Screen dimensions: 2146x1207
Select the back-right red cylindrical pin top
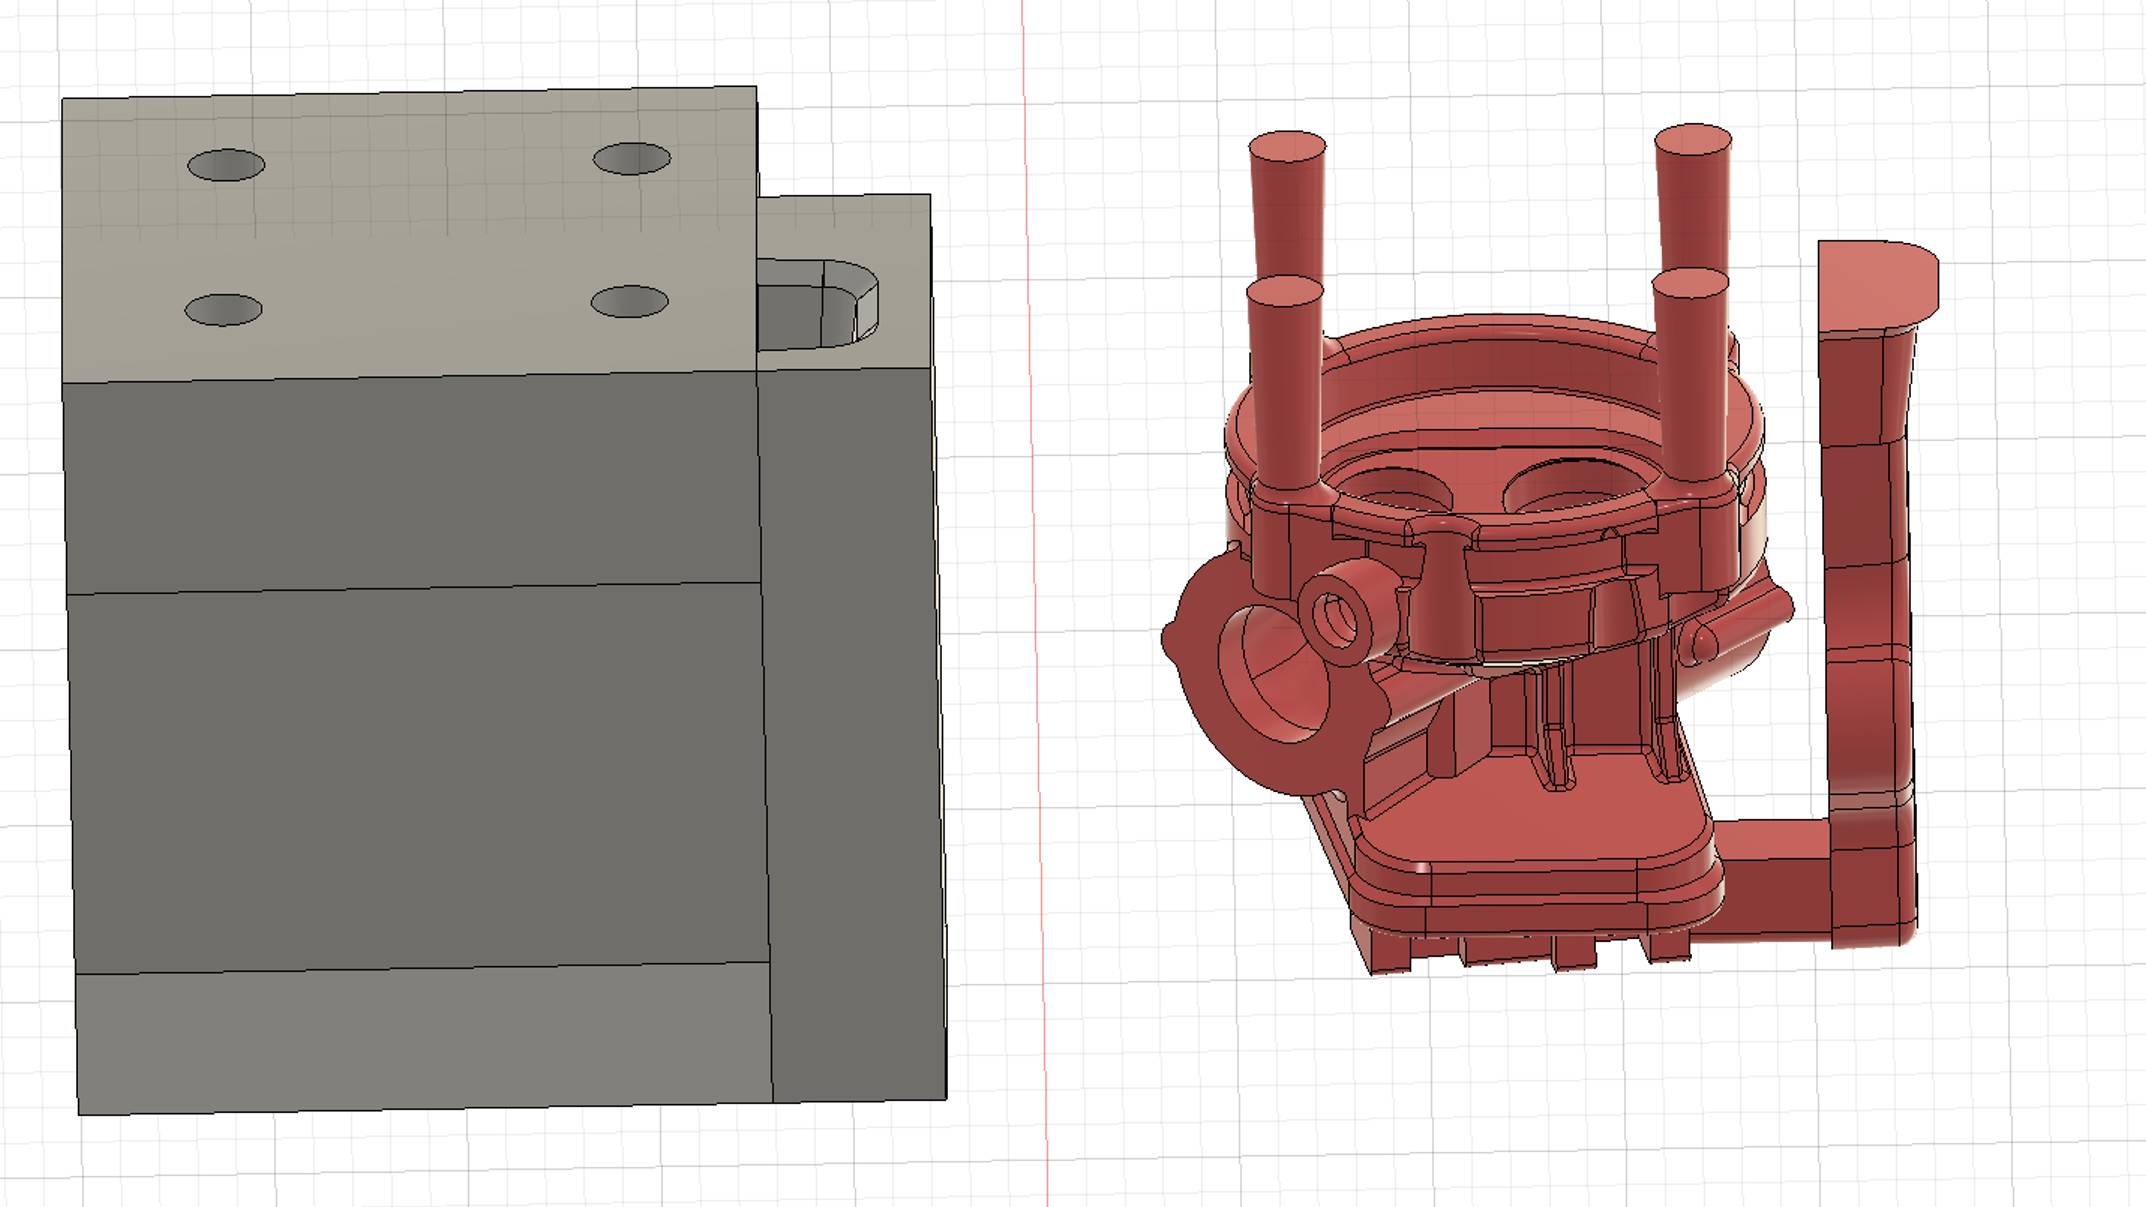tap(1693, 140)
